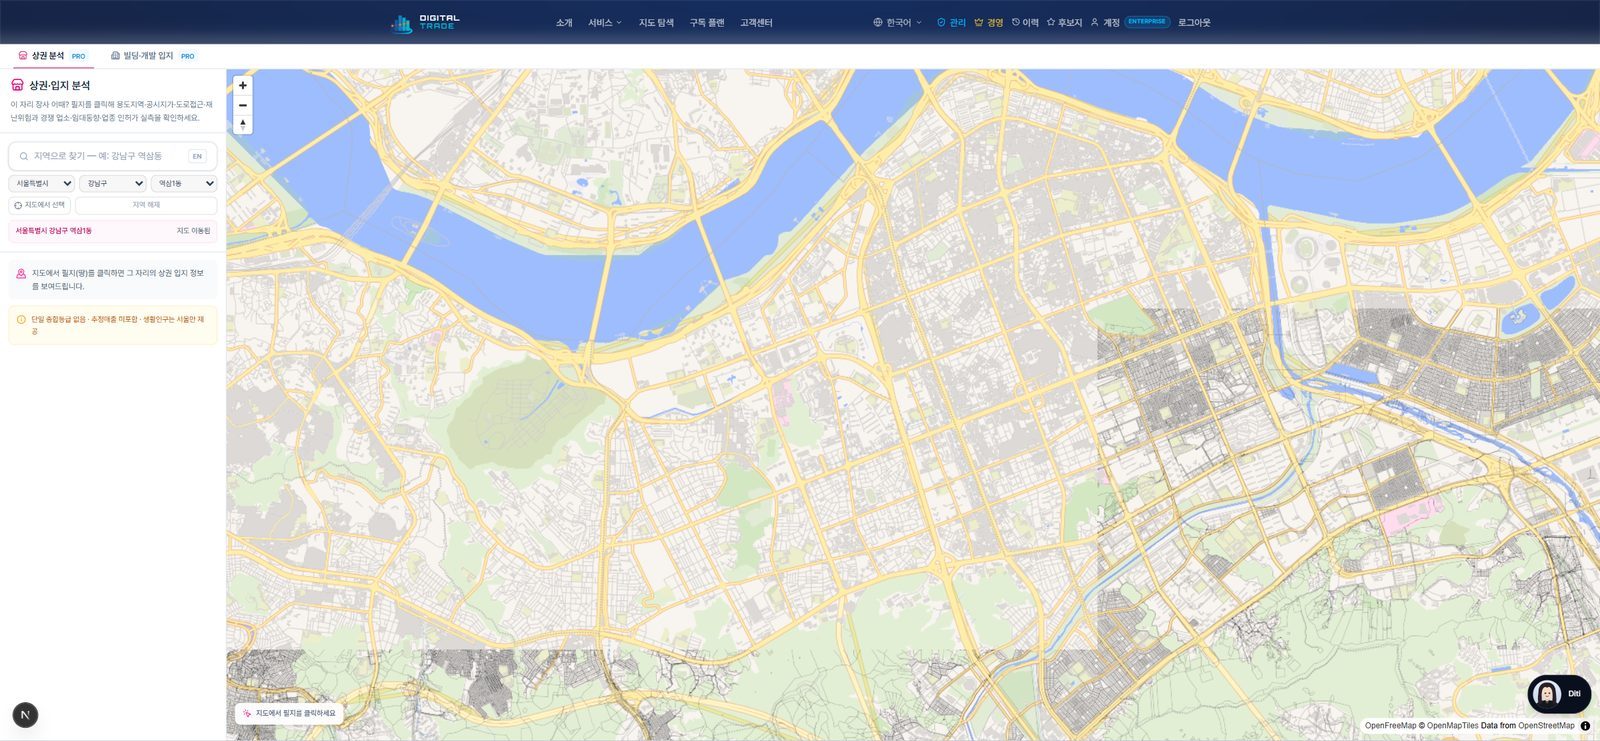Open 구독 플랜 menu item
1600x741 pixels.
pyautogui.click(x=707, y=22)
